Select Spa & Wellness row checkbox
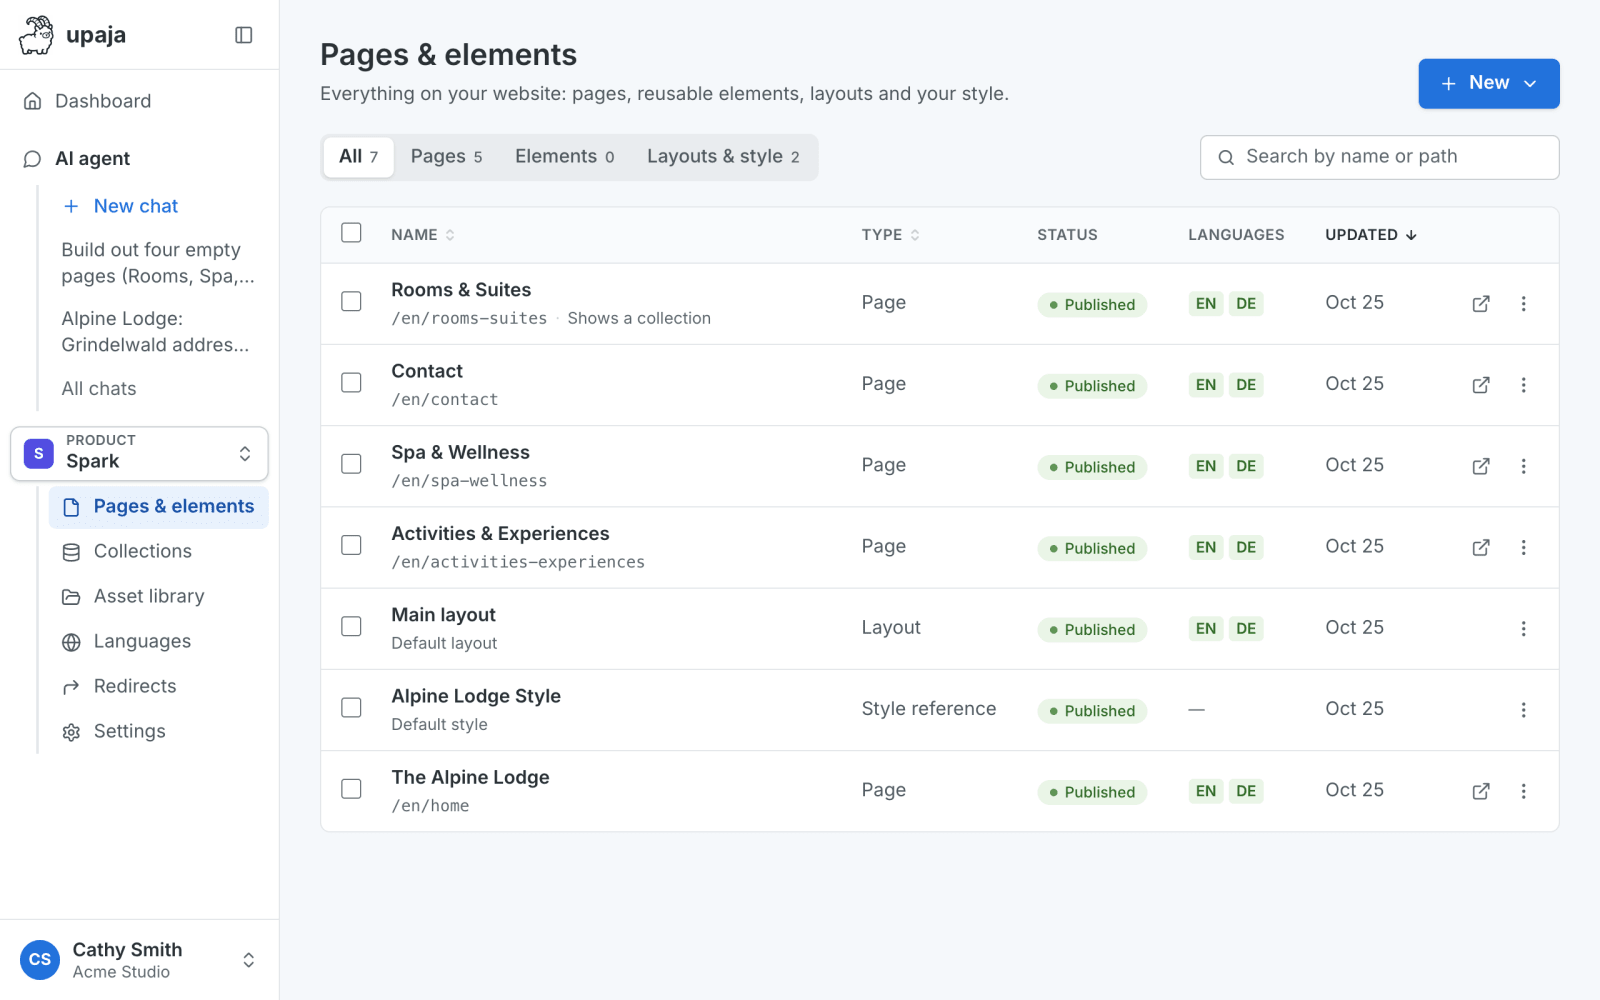This screenshot has height=1000, width=1600. tap(351, 464)
